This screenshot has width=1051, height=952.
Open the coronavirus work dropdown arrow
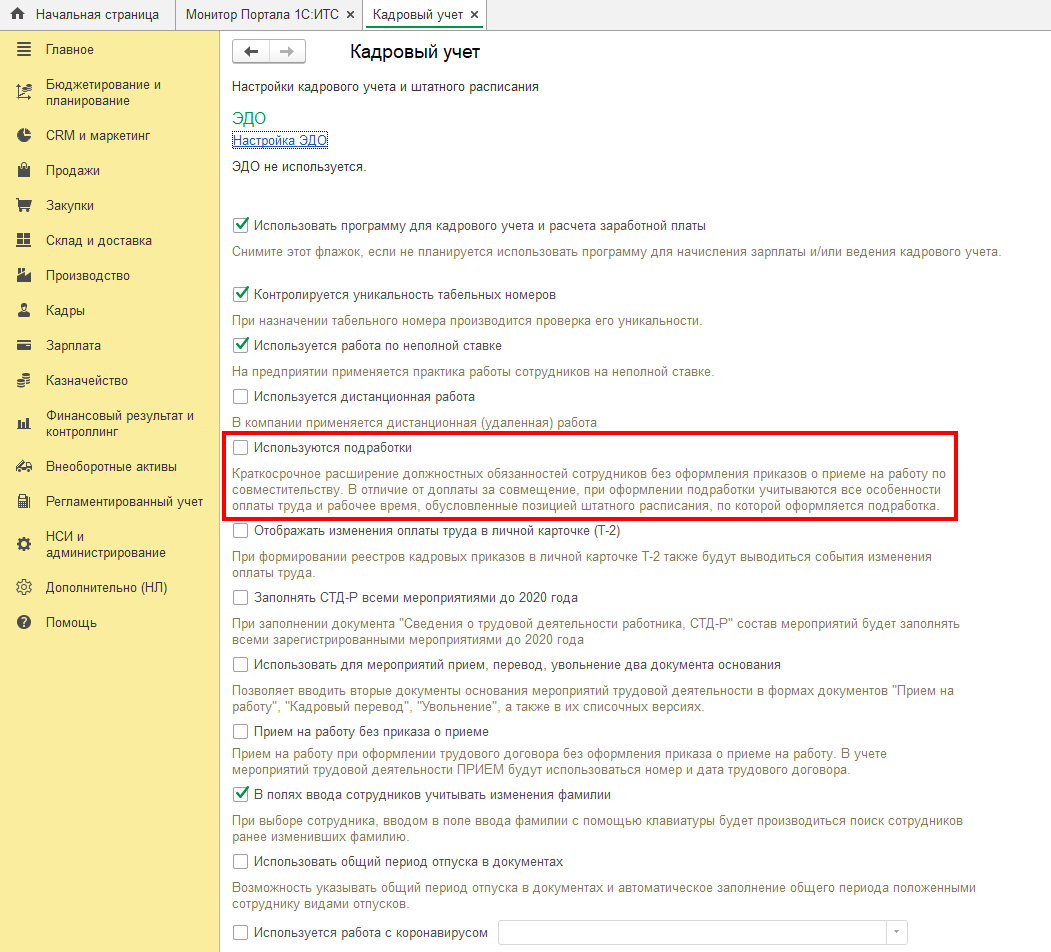pyautogui.click(x=897, y=933)
